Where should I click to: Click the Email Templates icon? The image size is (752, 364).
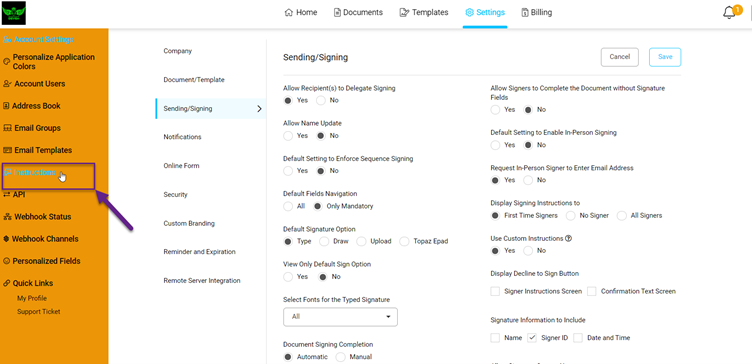pyautogui.click(x=8, y=150)
